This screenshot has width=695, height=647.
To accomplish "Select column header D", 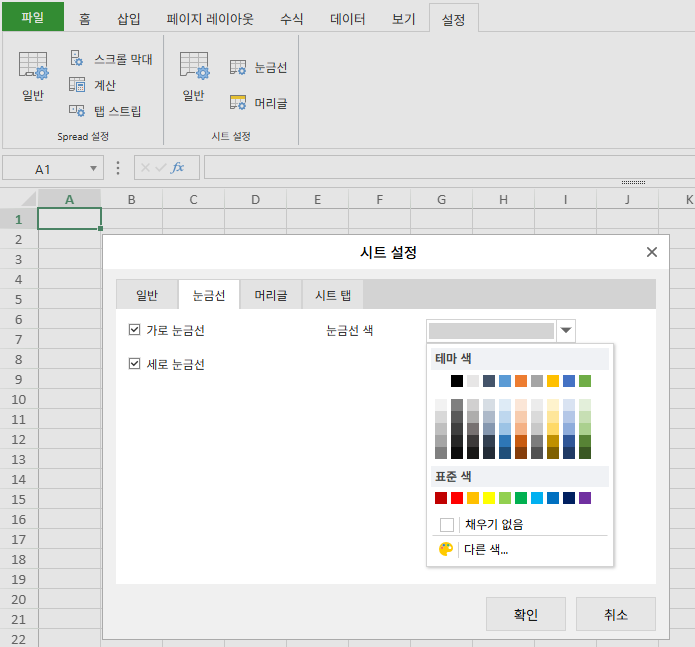I will tap(256, 199).
